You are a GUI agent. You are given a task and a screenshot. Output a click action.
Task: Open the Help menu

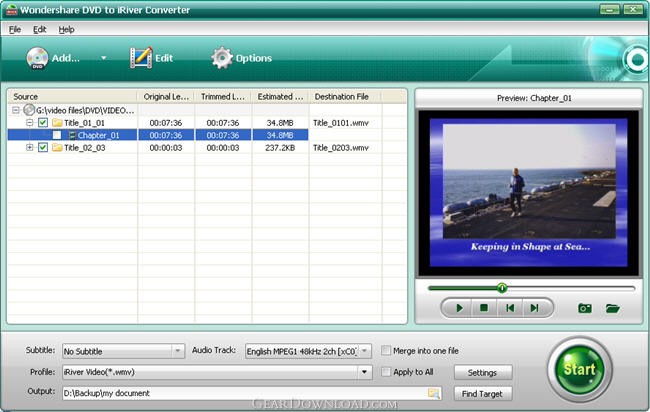(x=66, y=29)
